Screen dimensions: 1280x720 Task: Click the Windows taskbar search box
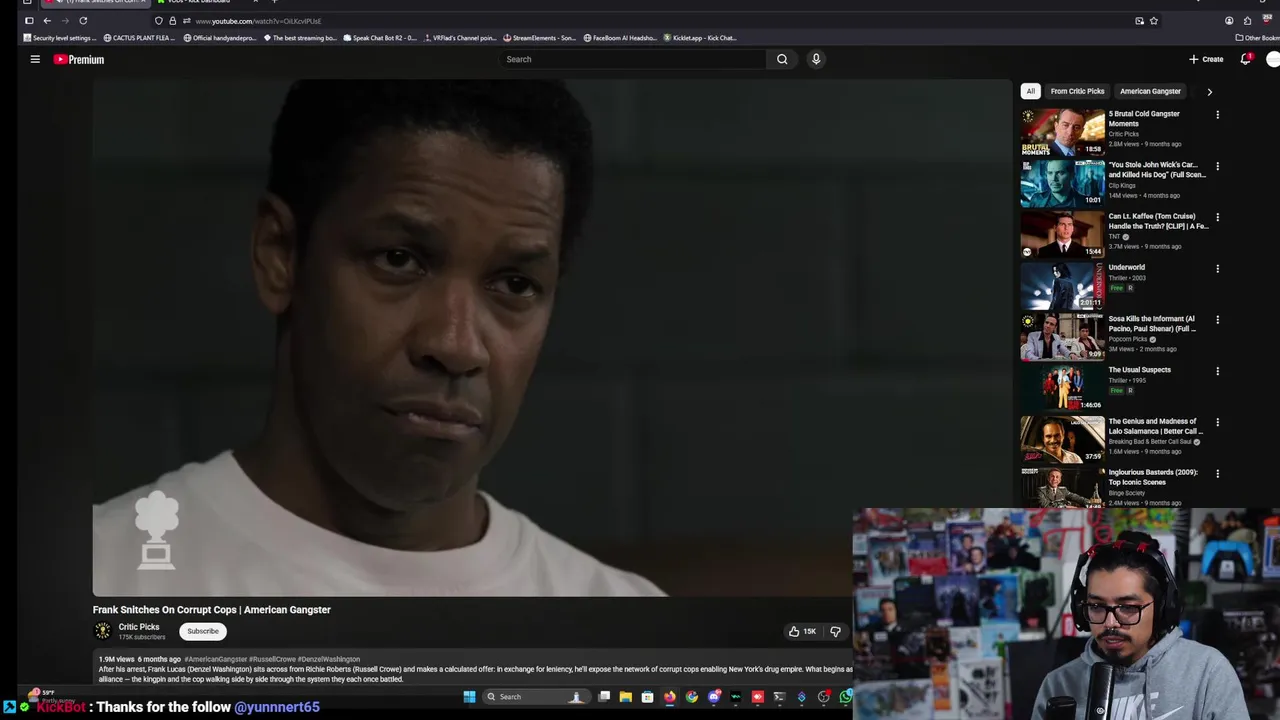(536, 697)
